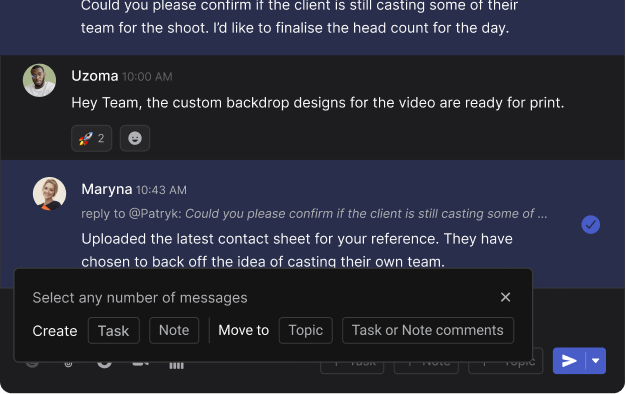The height and width of the screenshot is (394, 626).
Task: Move messages to Task or Note comments
Action: (428, 331)
